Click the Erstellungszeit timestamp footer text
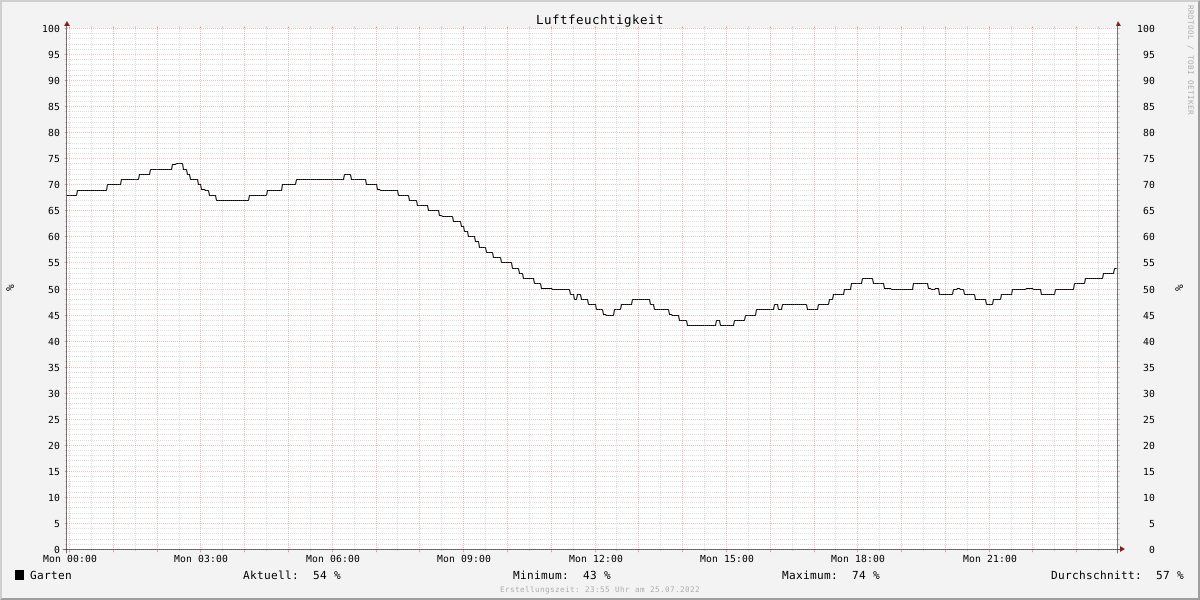Viewport: 1200px width, 600px height. 600,590
